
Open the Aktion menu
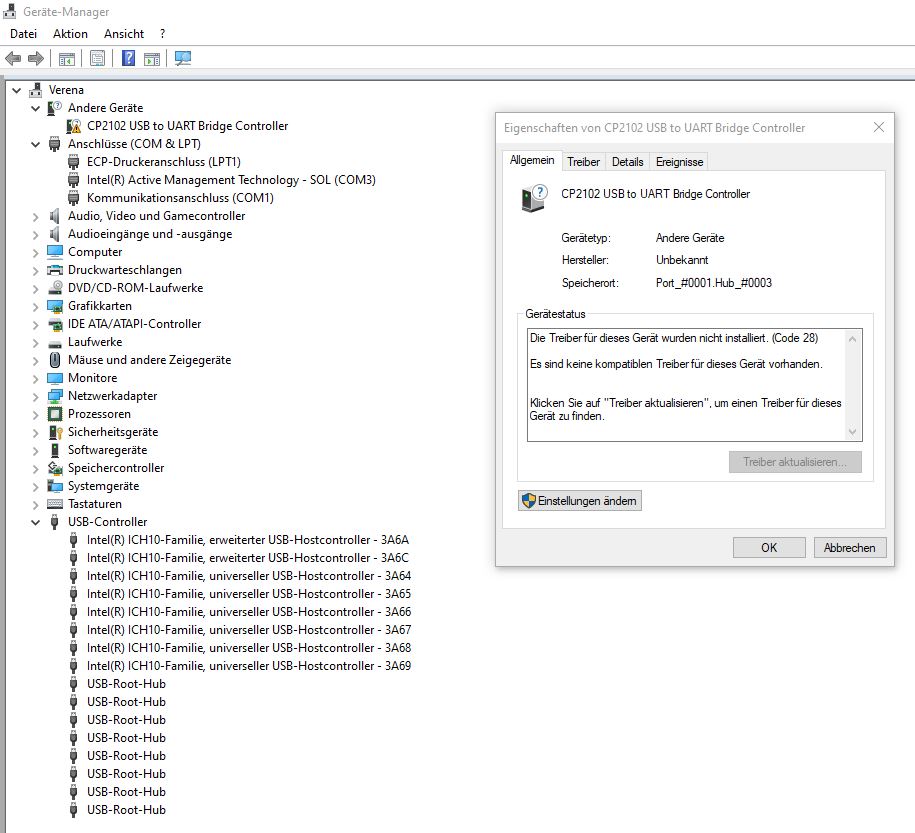70,33
